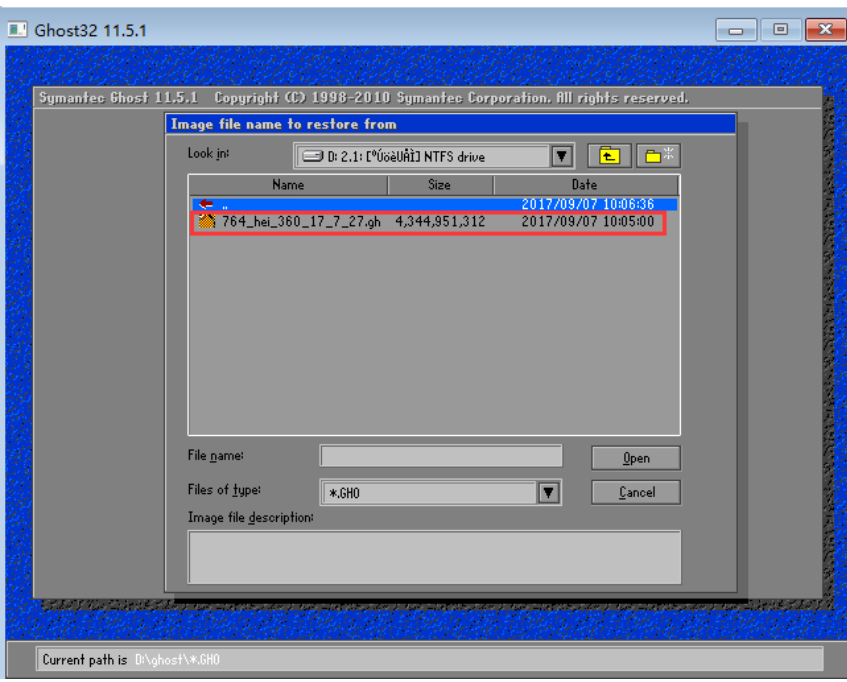Maximize the Ghost32 window
This screenshot has width=847, height=682.
click(x=781, y=30)
